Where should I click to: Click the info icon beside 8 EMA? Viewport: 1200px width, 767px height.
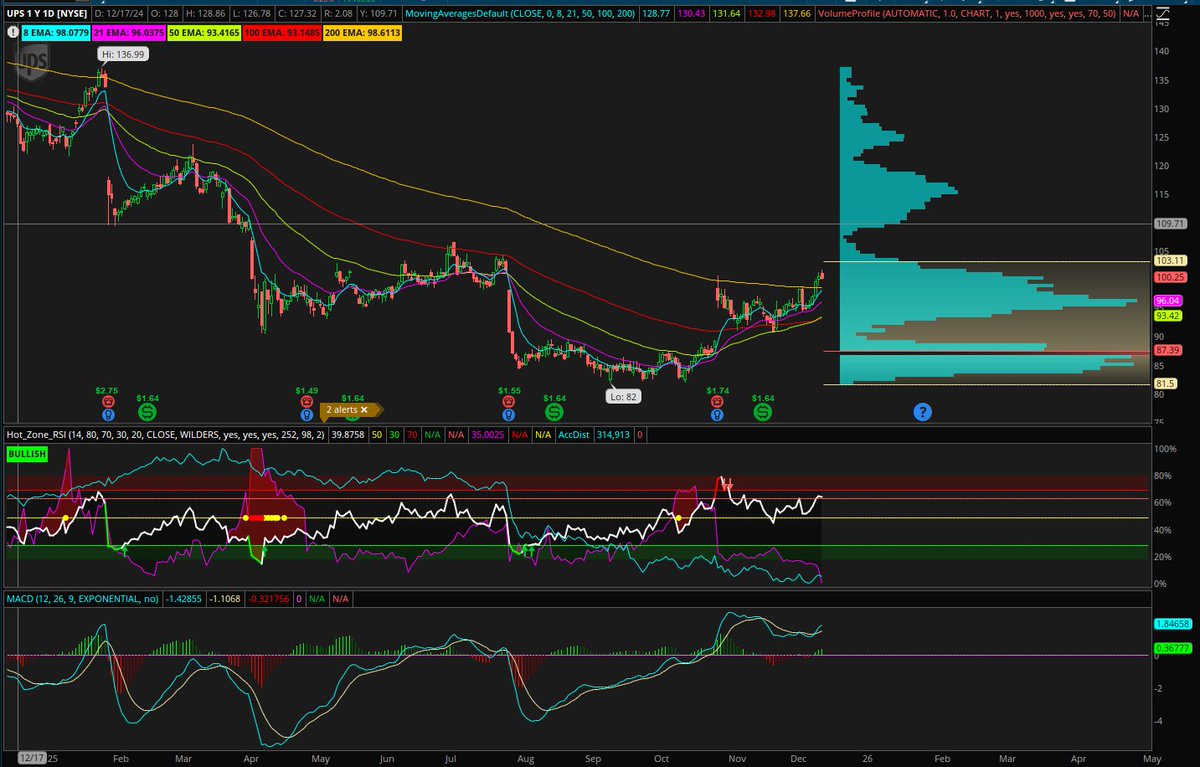pyautogui.click(x=12, y=32)
